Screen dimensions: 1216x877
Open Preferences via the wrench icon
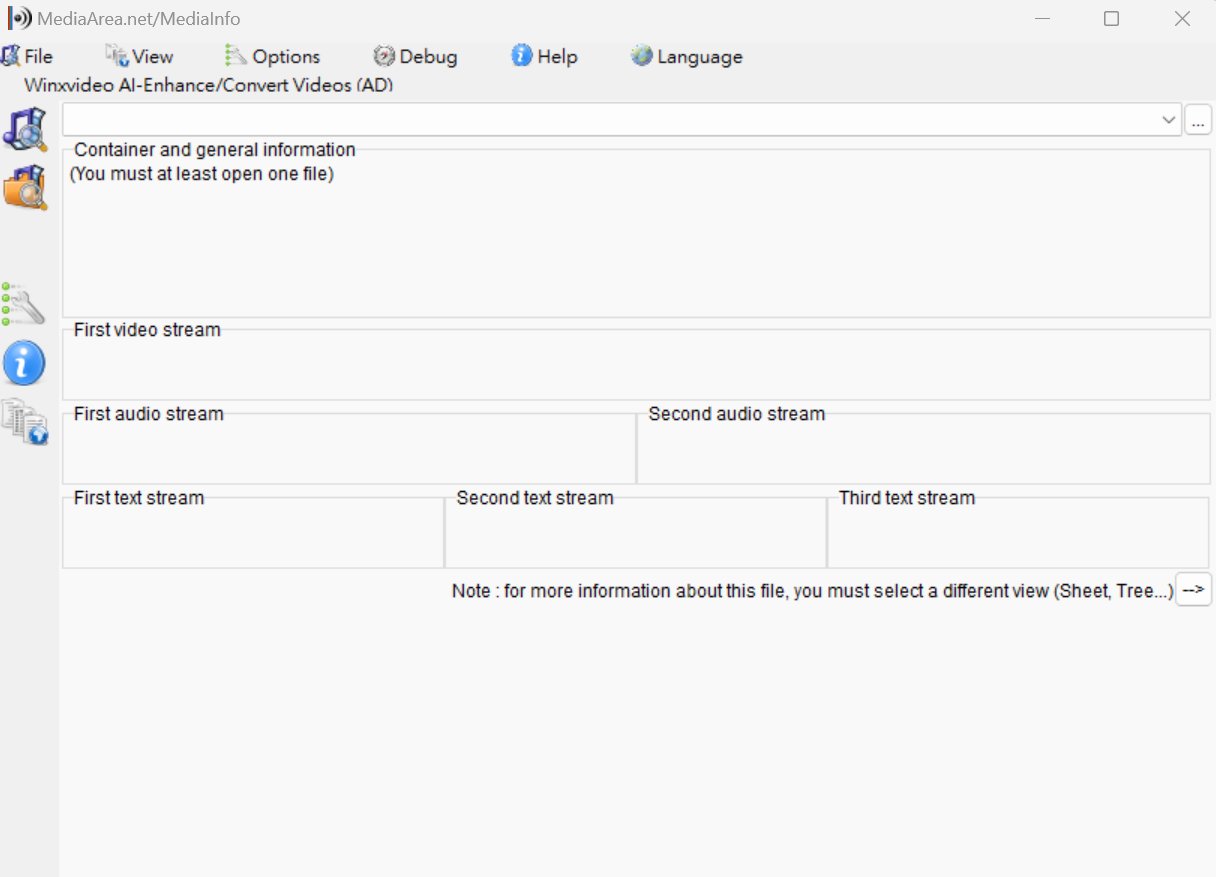tap(24, 305)
